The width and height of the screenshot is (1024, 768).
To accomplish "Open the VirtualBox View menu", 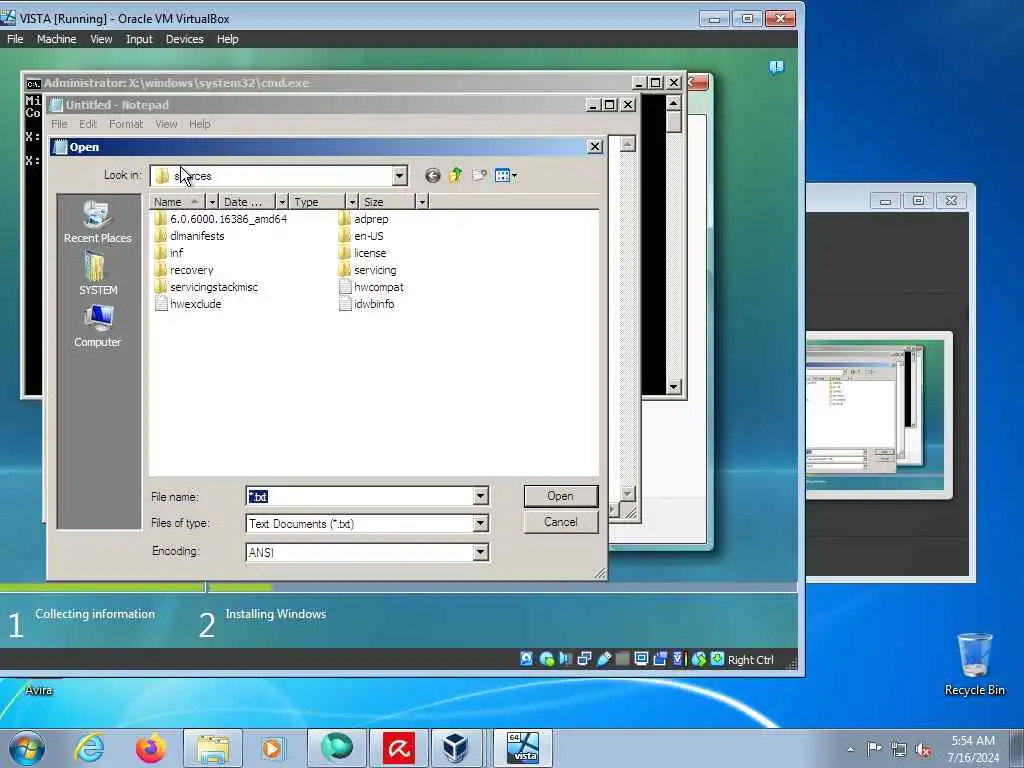I will [x=101, y=39].
